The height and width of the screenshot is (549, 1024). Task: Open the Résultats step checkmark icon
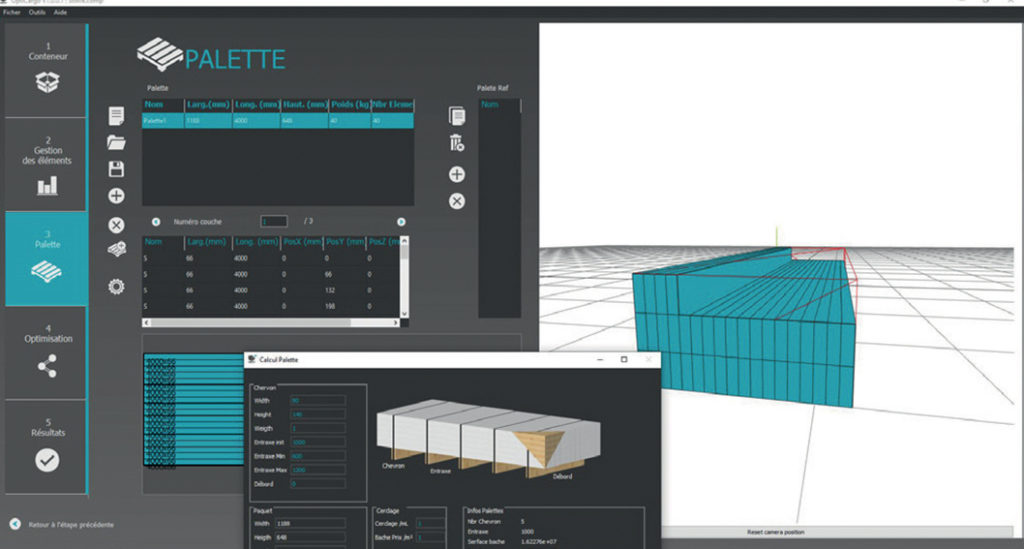tap(47, 460)
